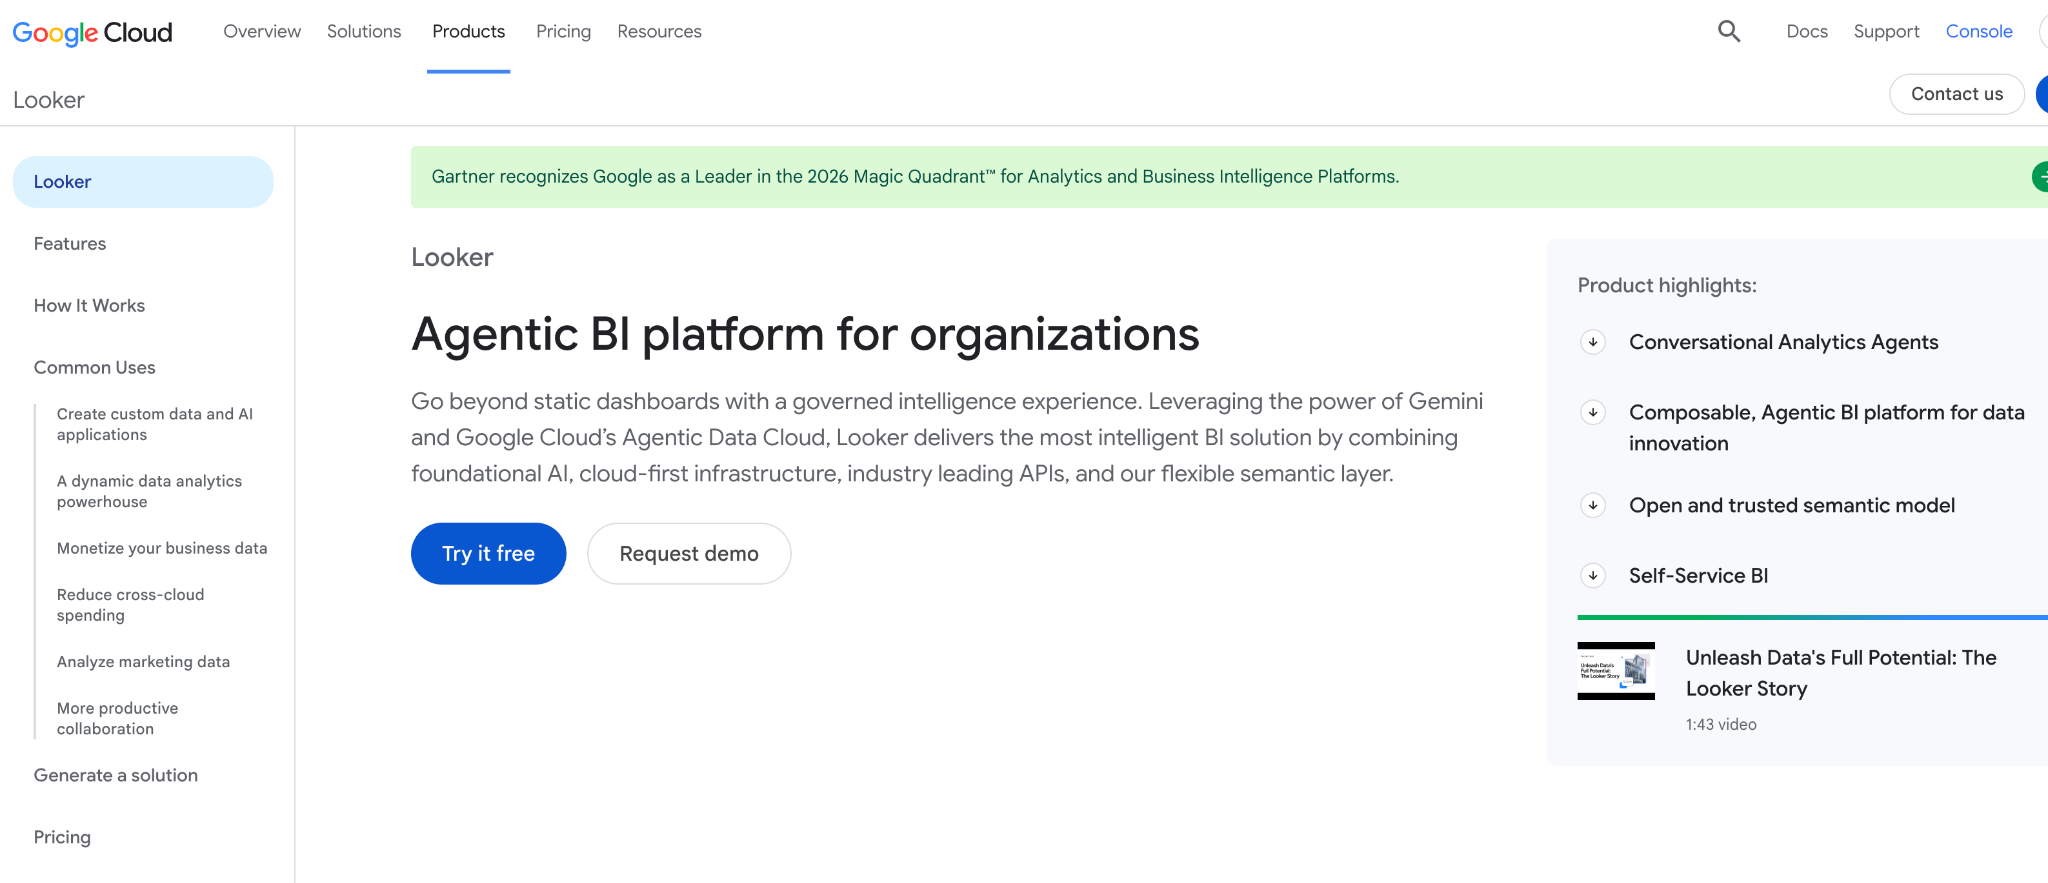Go to the Support link

point(1886,31)
